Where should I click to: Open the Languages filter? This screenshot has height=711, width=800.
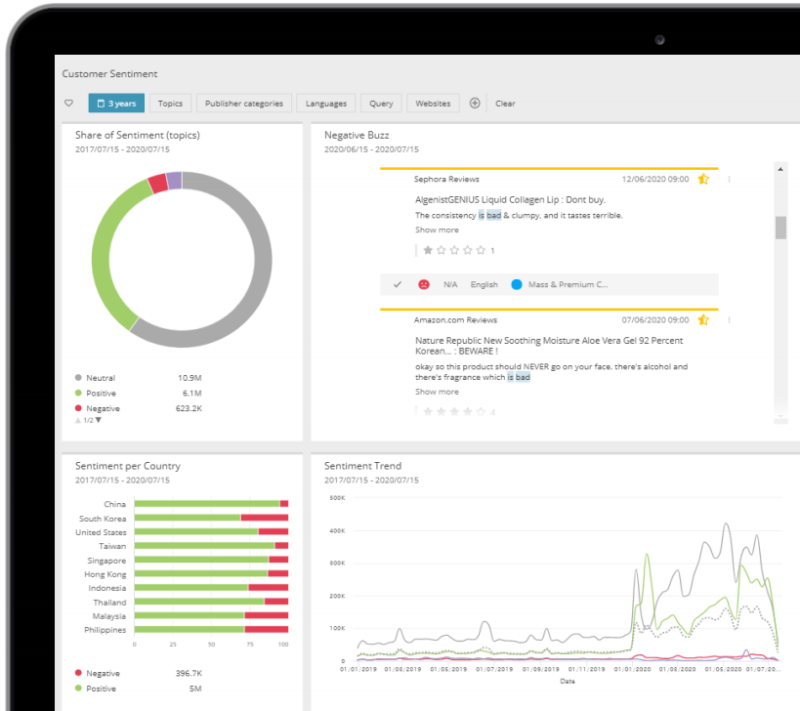(x=326, y=103)
